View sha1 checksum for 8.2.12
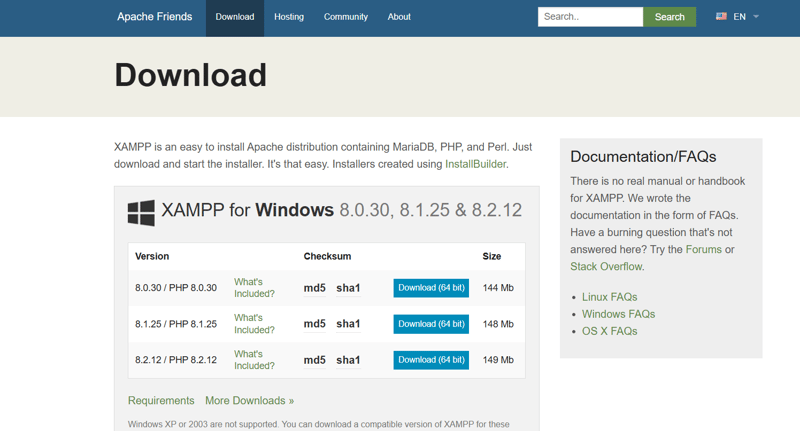 [x=348, y=360]
